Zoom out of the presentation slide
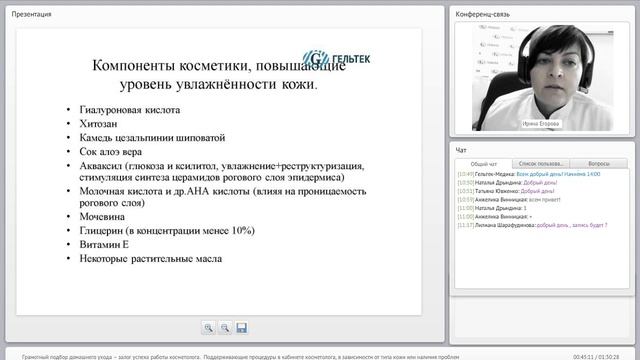Screen dimensions: 640x360 (225, 328)
